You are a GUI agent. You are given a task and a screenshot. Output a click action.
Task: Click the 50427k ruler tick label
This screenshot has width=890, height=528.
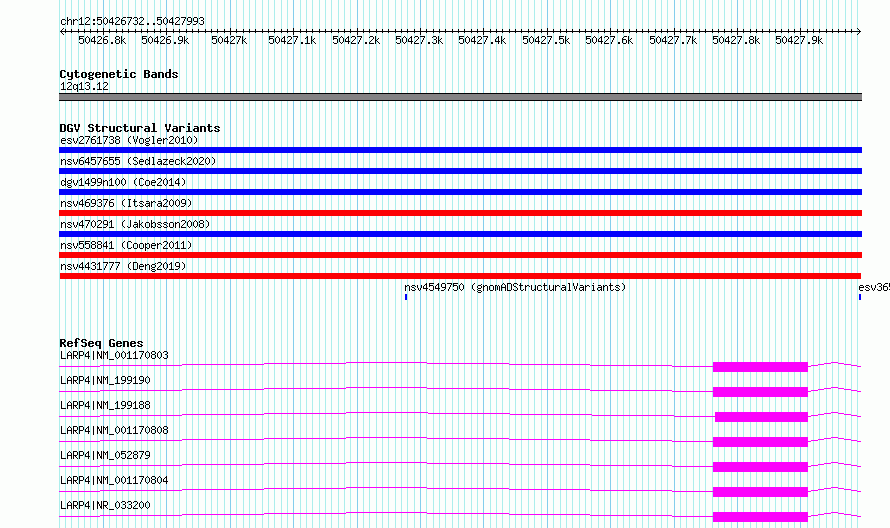pyautogui.click(x=229, y=40)
